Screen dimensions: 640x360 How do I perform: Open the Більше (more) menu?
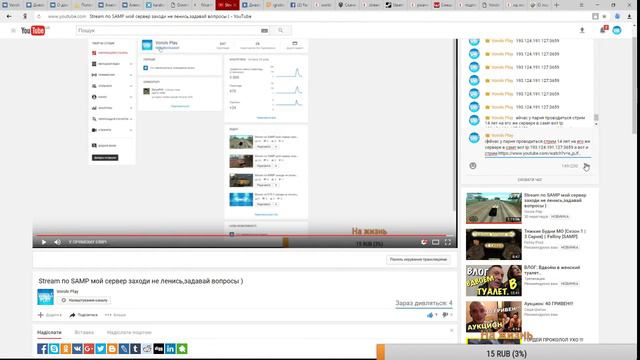pos(115,315)
